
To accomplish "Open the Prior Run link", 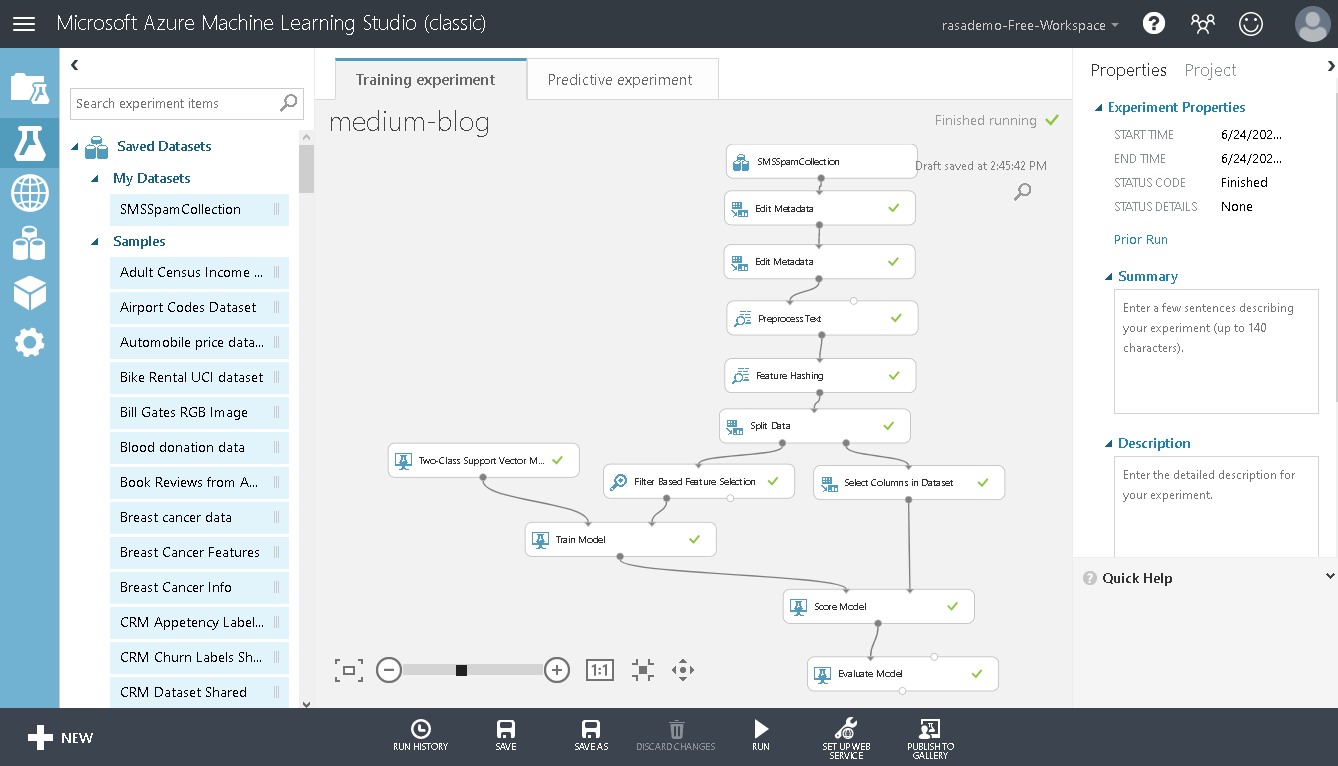I will 1140,239.
